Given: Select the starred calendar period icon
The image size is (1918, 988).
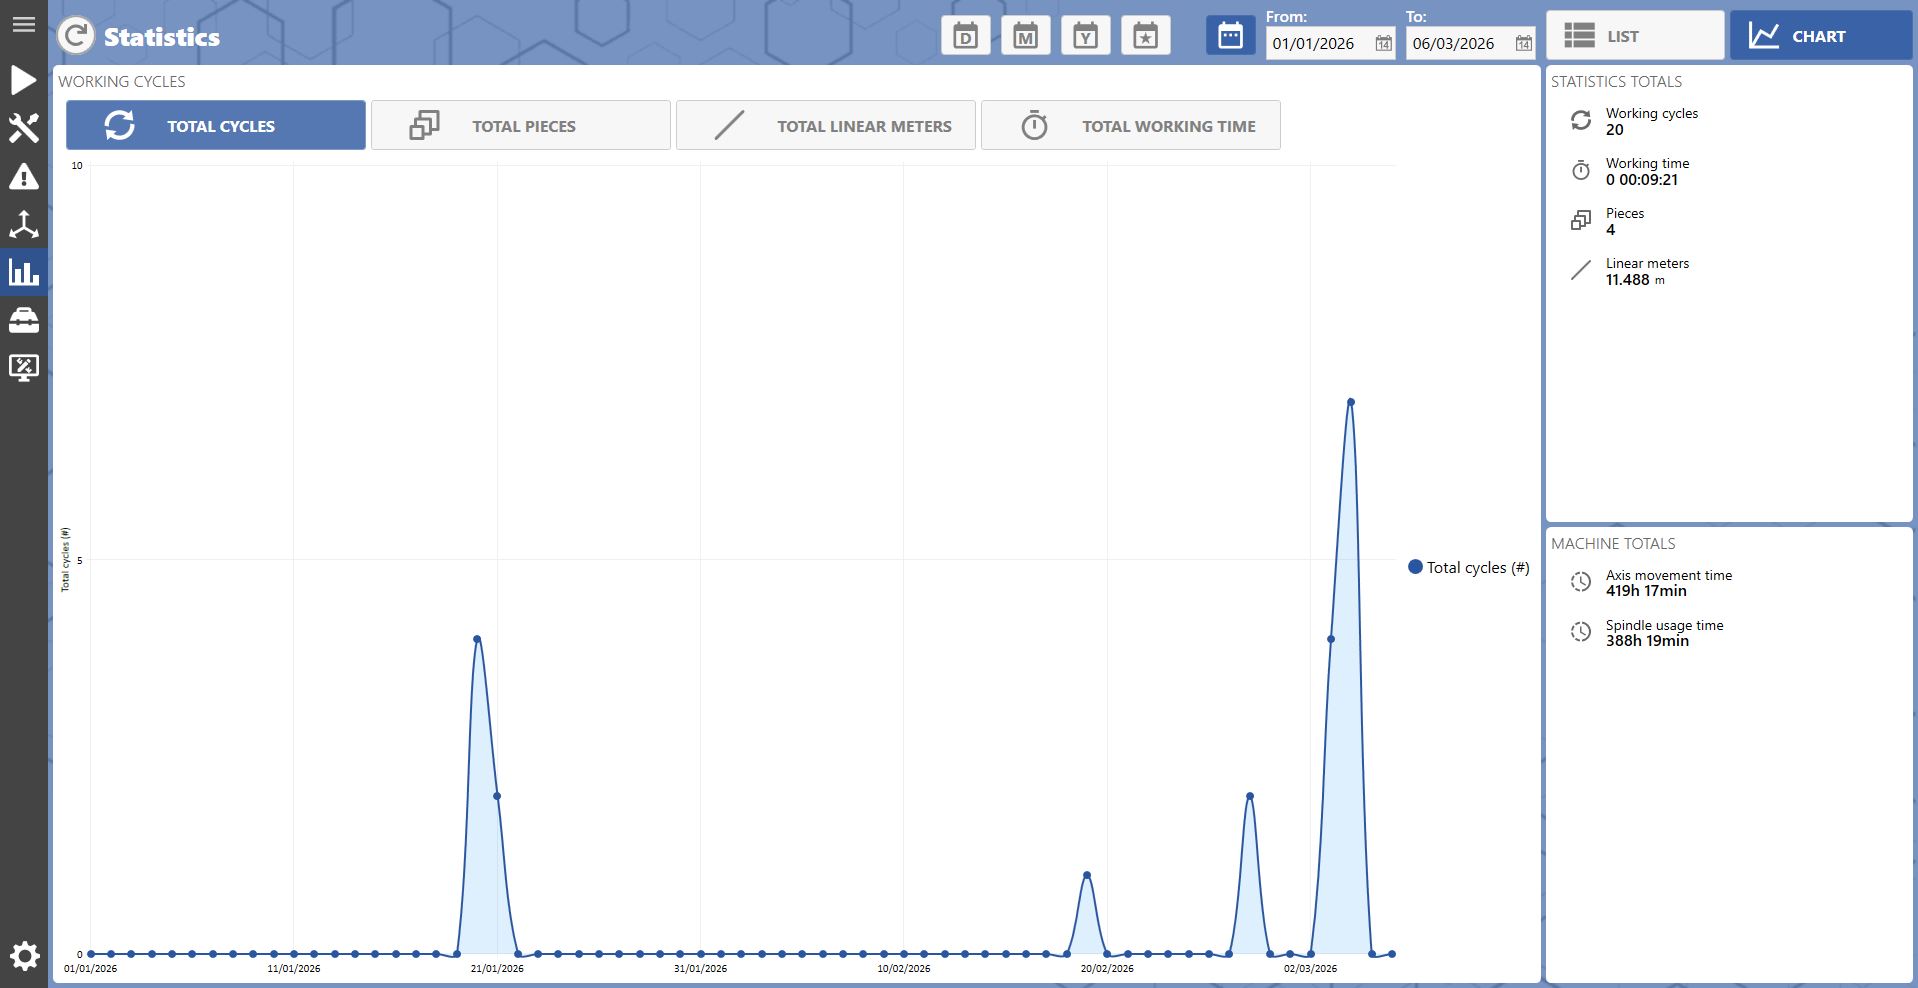Looking at the screenshot, I should point(1145,36).
